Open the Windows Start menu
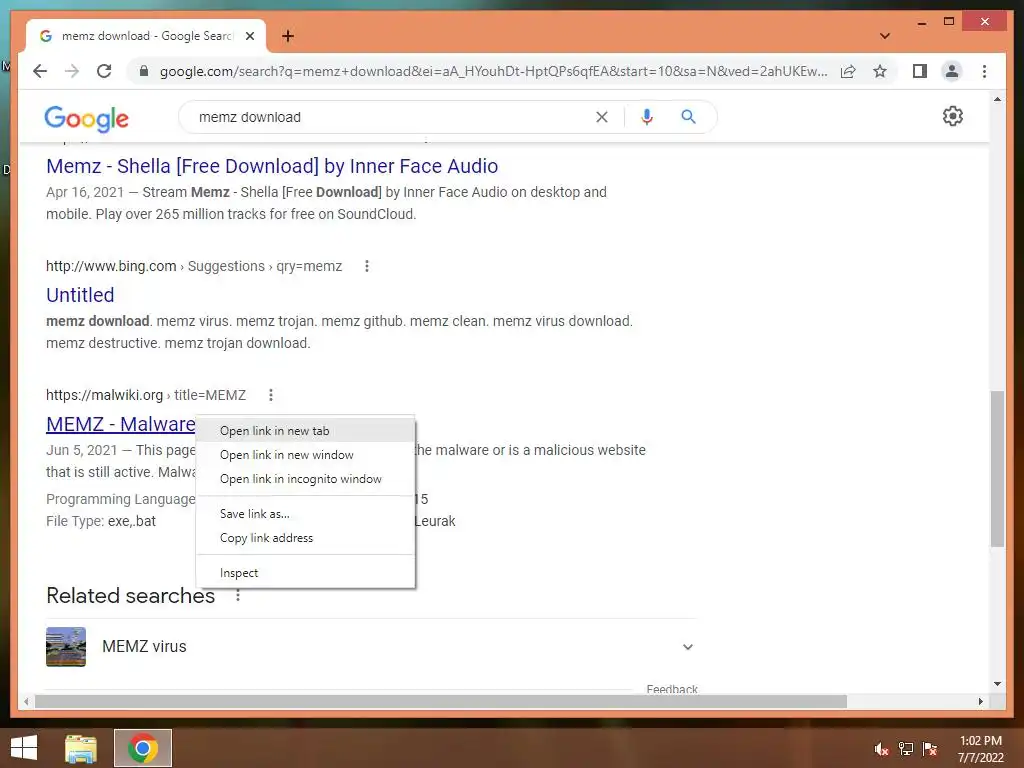The height and width of the screenshot is (768, 1024). [x=24, y=748]
